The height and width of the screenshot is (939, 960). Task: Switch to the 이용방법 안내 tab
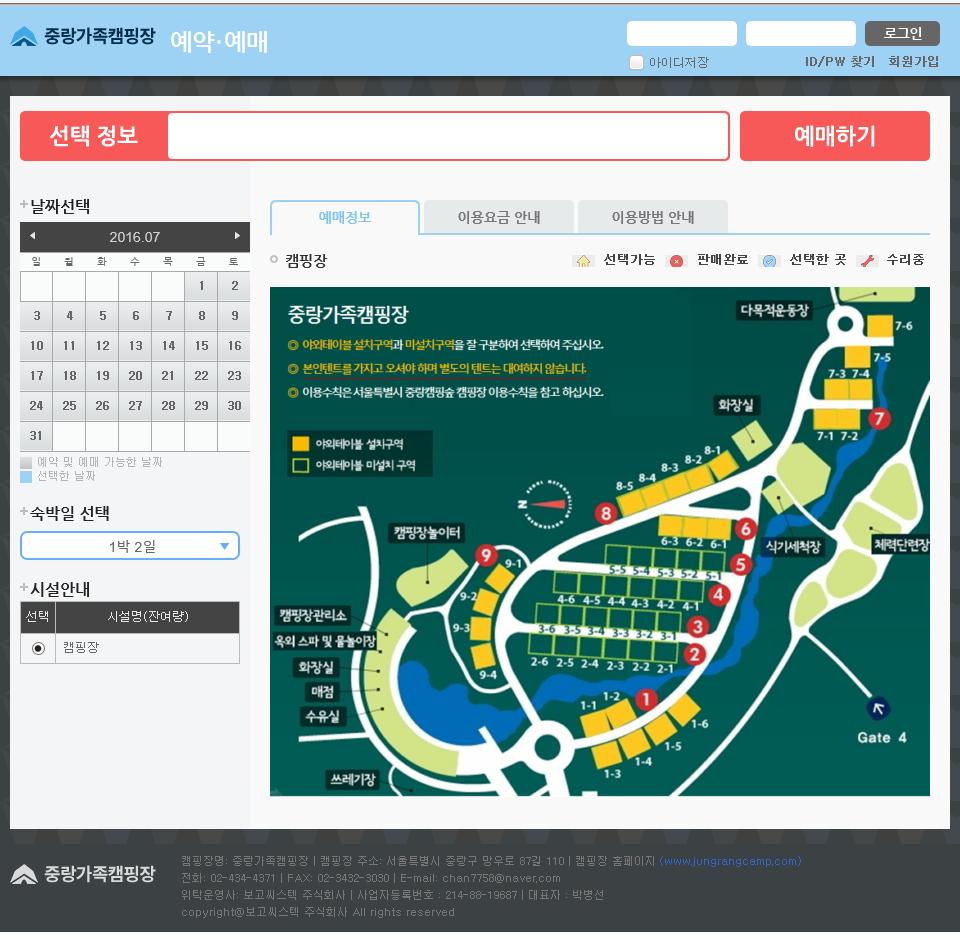(653, 217)
